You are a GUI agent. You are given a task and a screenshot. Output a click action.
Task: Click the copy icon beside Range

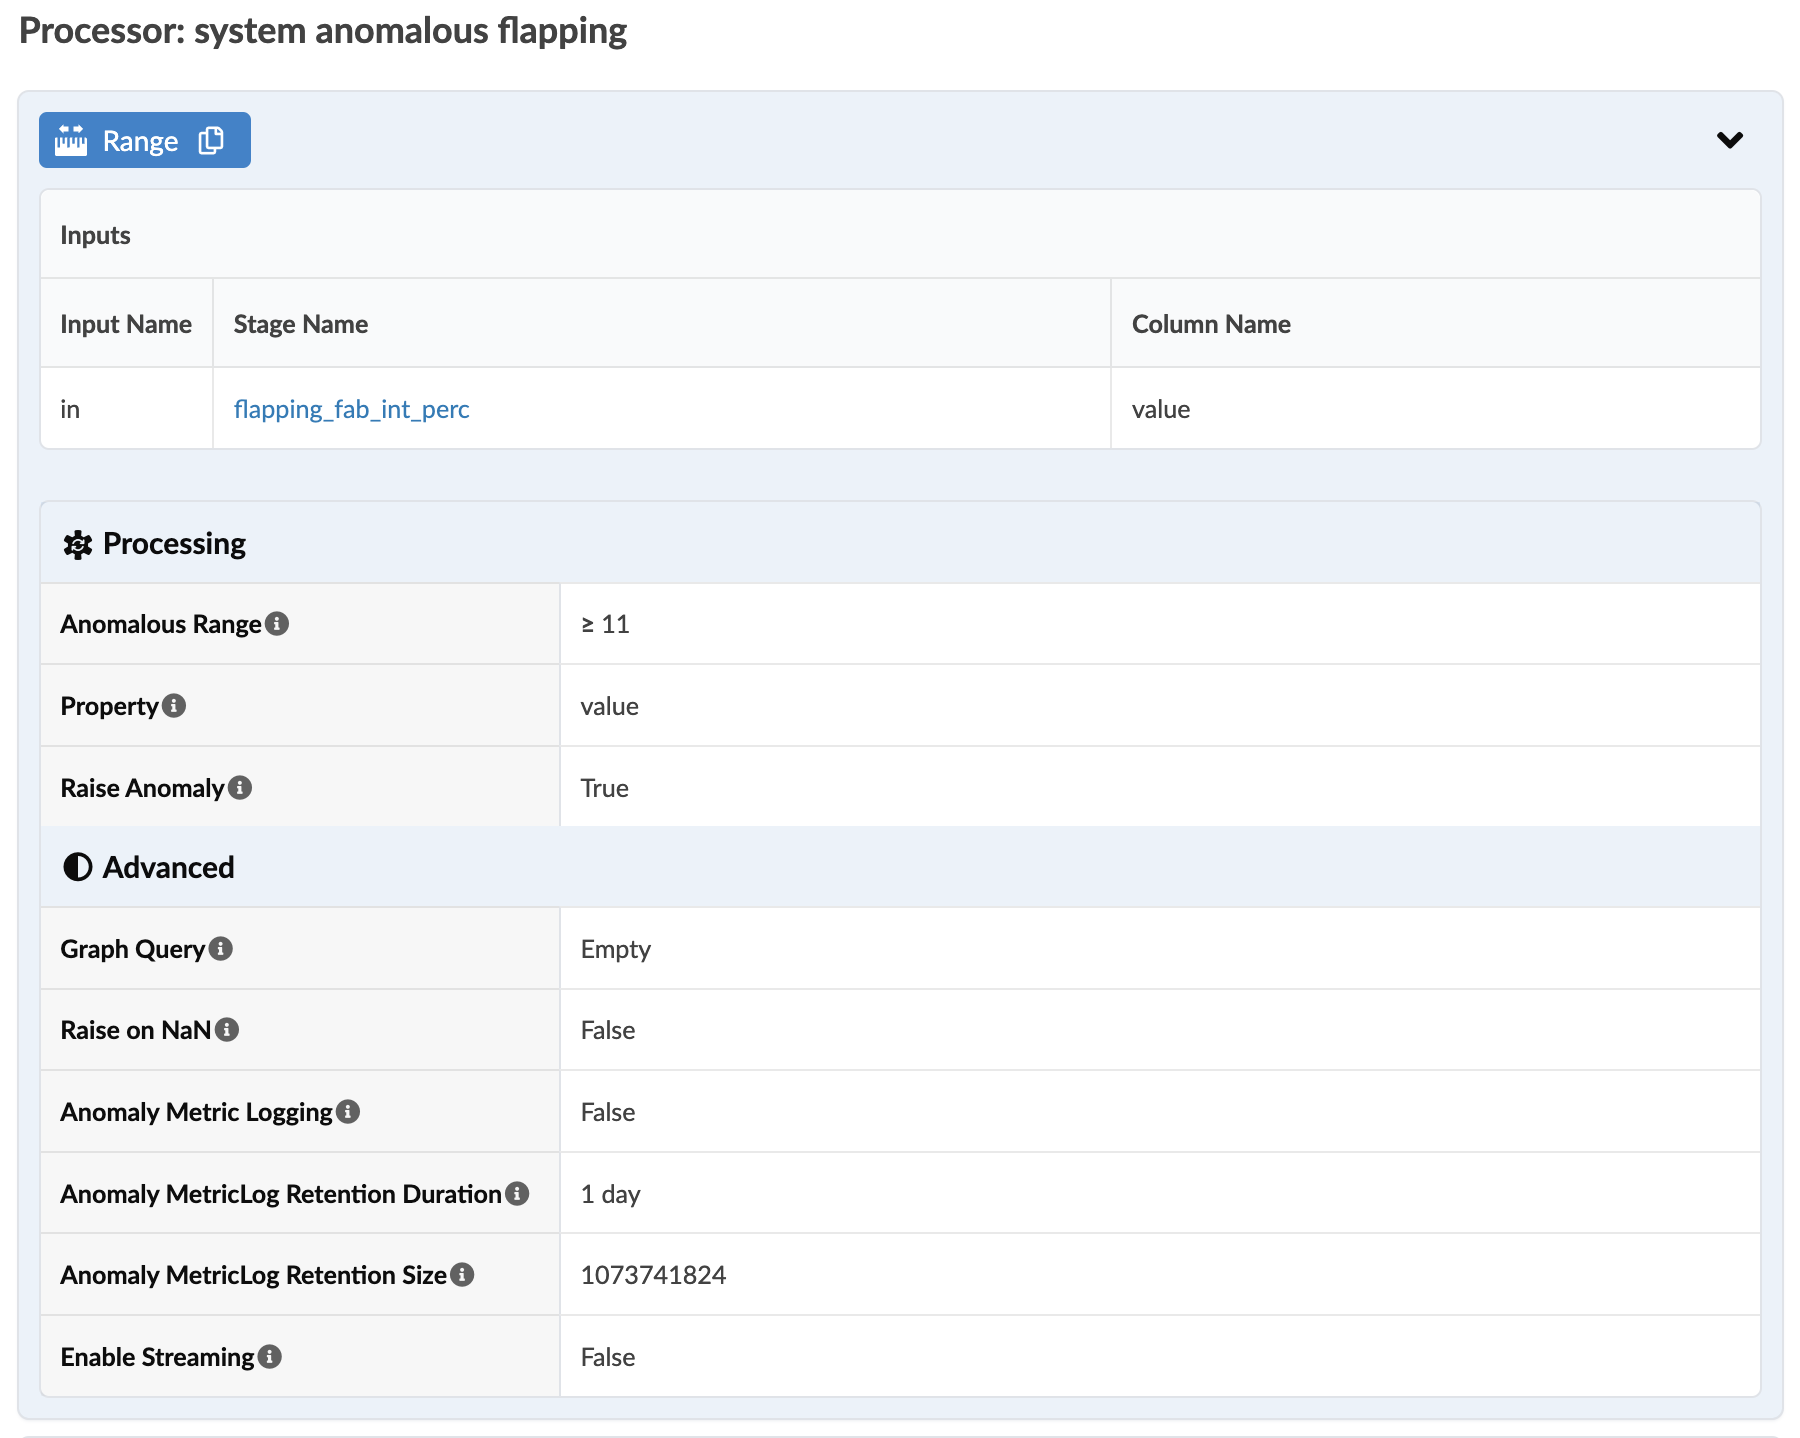pyautogui.click(x=211, y=141)
